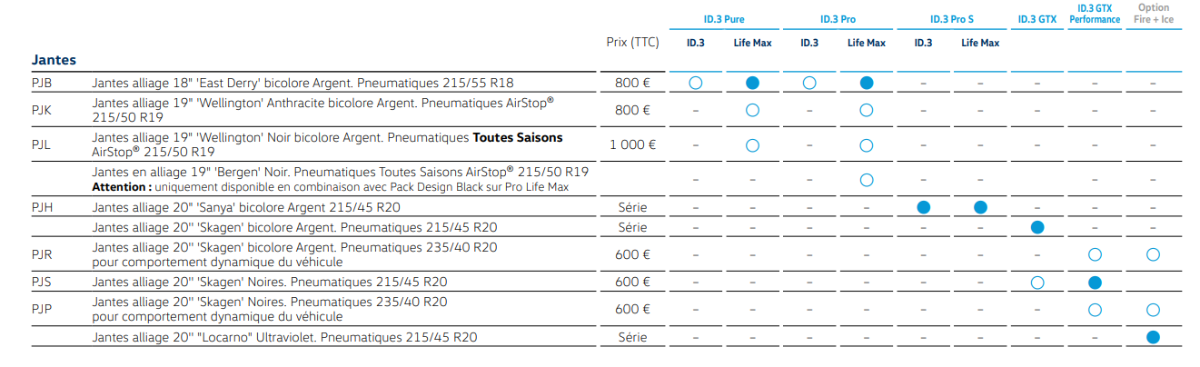
Task: Select PJR circle under Fire + Ice option
Action: 1153,255
